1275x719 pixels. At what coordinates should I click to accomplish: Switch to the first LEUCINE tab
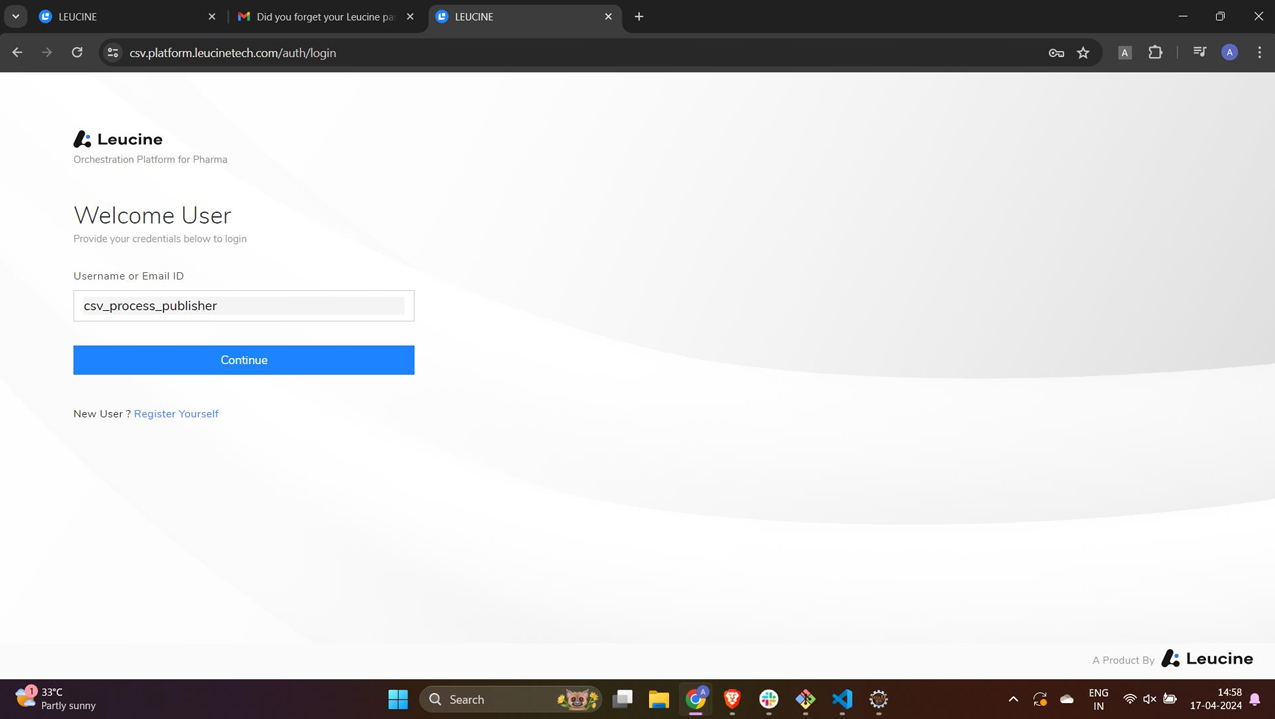pos(125,17)
